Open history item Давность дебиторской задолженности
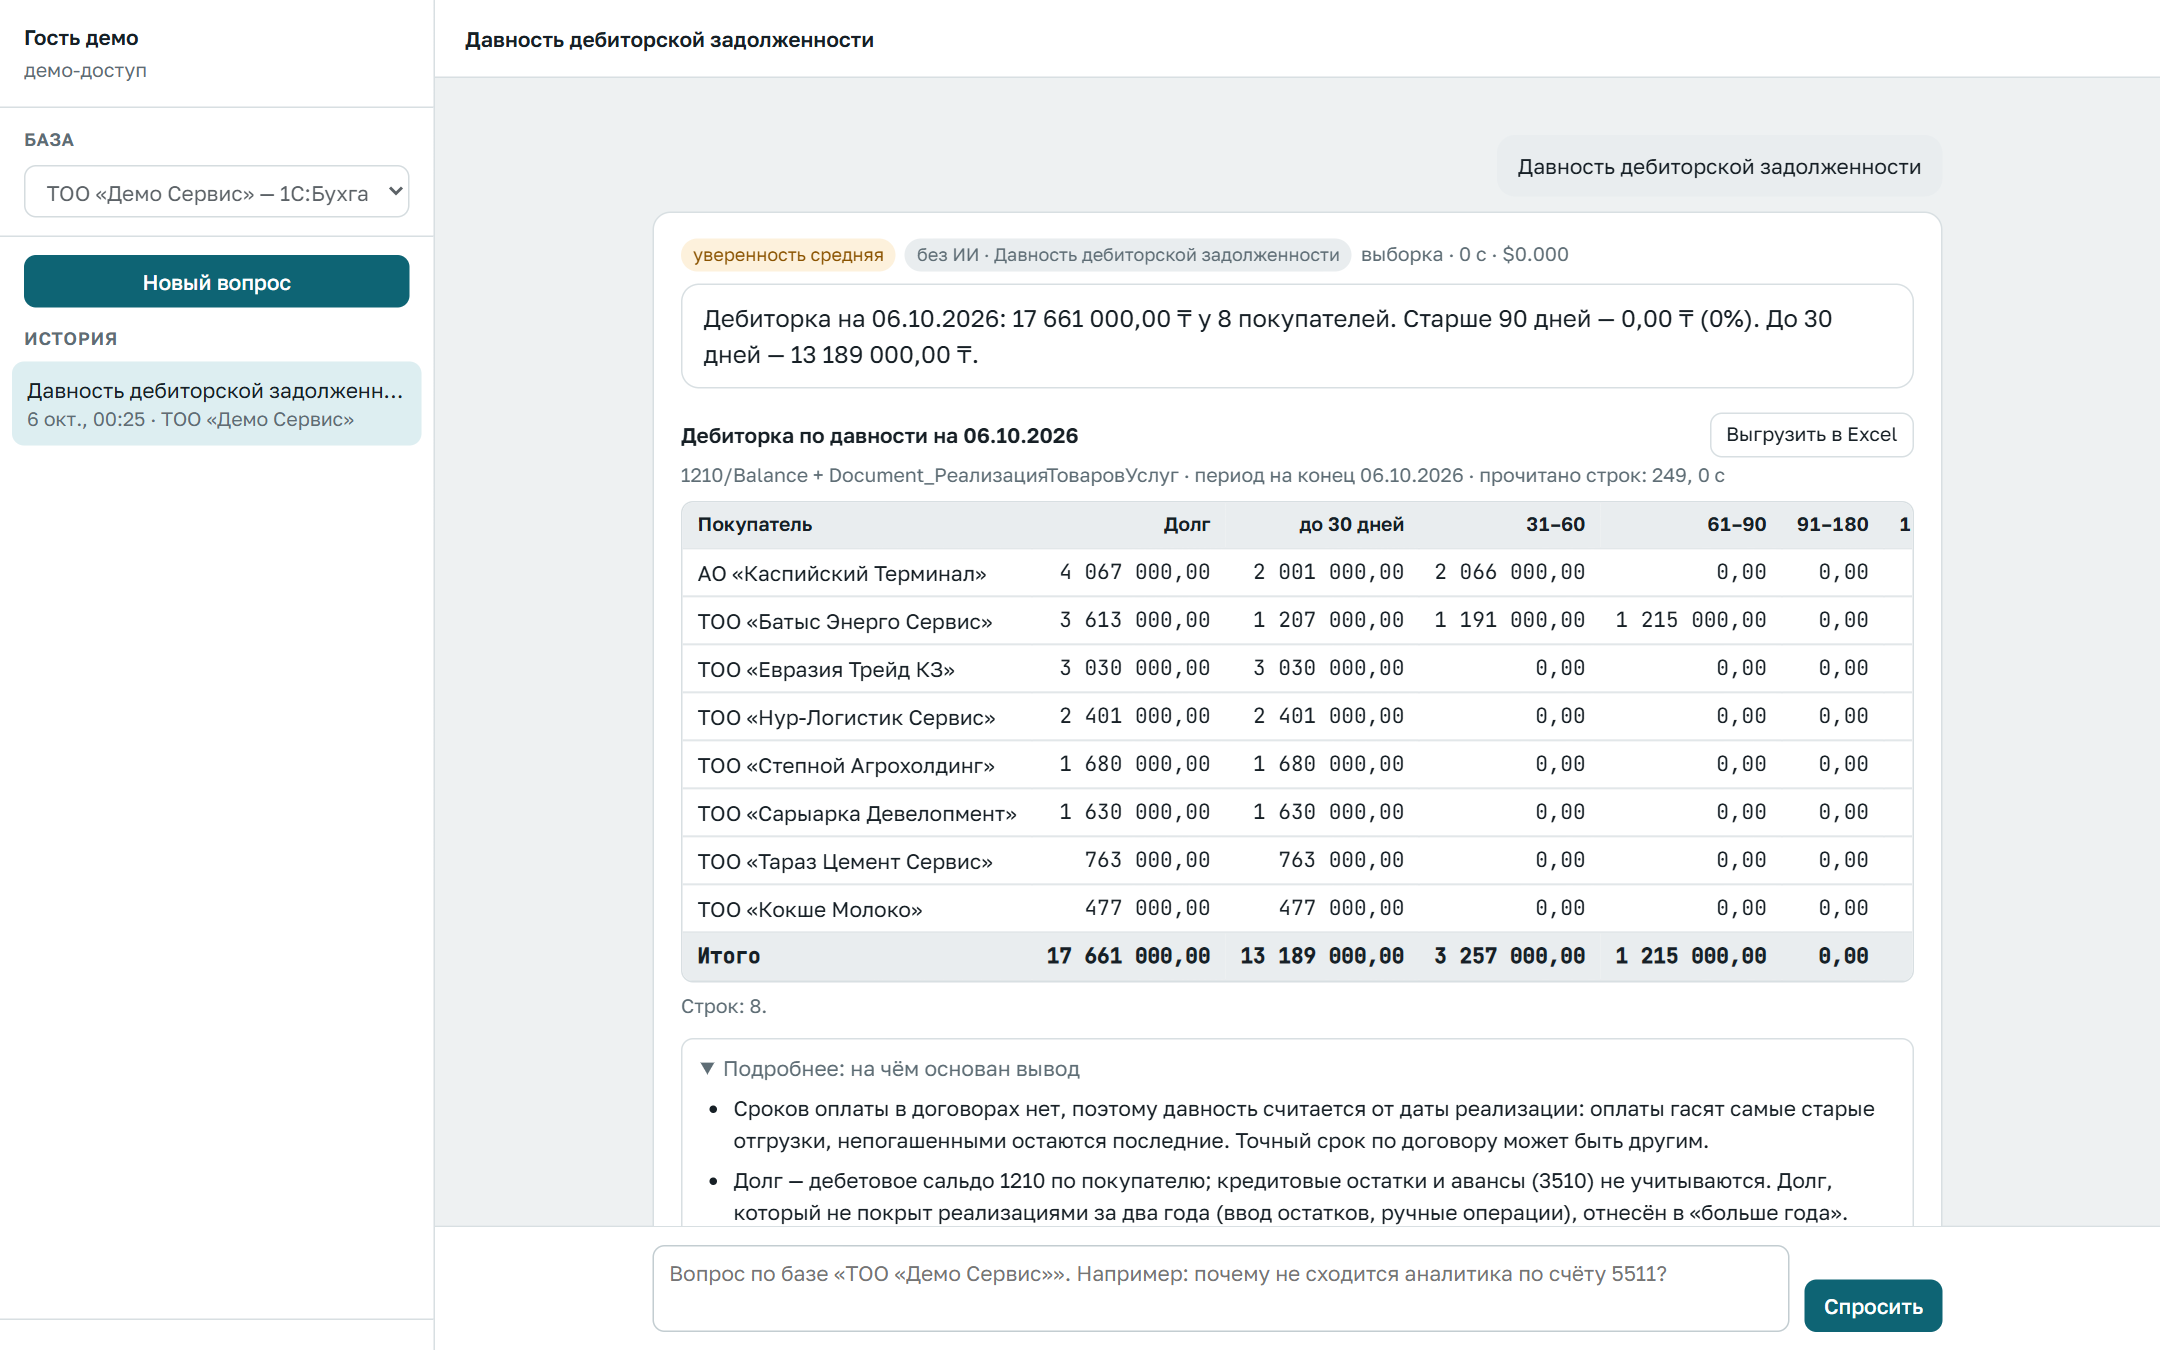2160x1350 pixels. pos(216,404)
